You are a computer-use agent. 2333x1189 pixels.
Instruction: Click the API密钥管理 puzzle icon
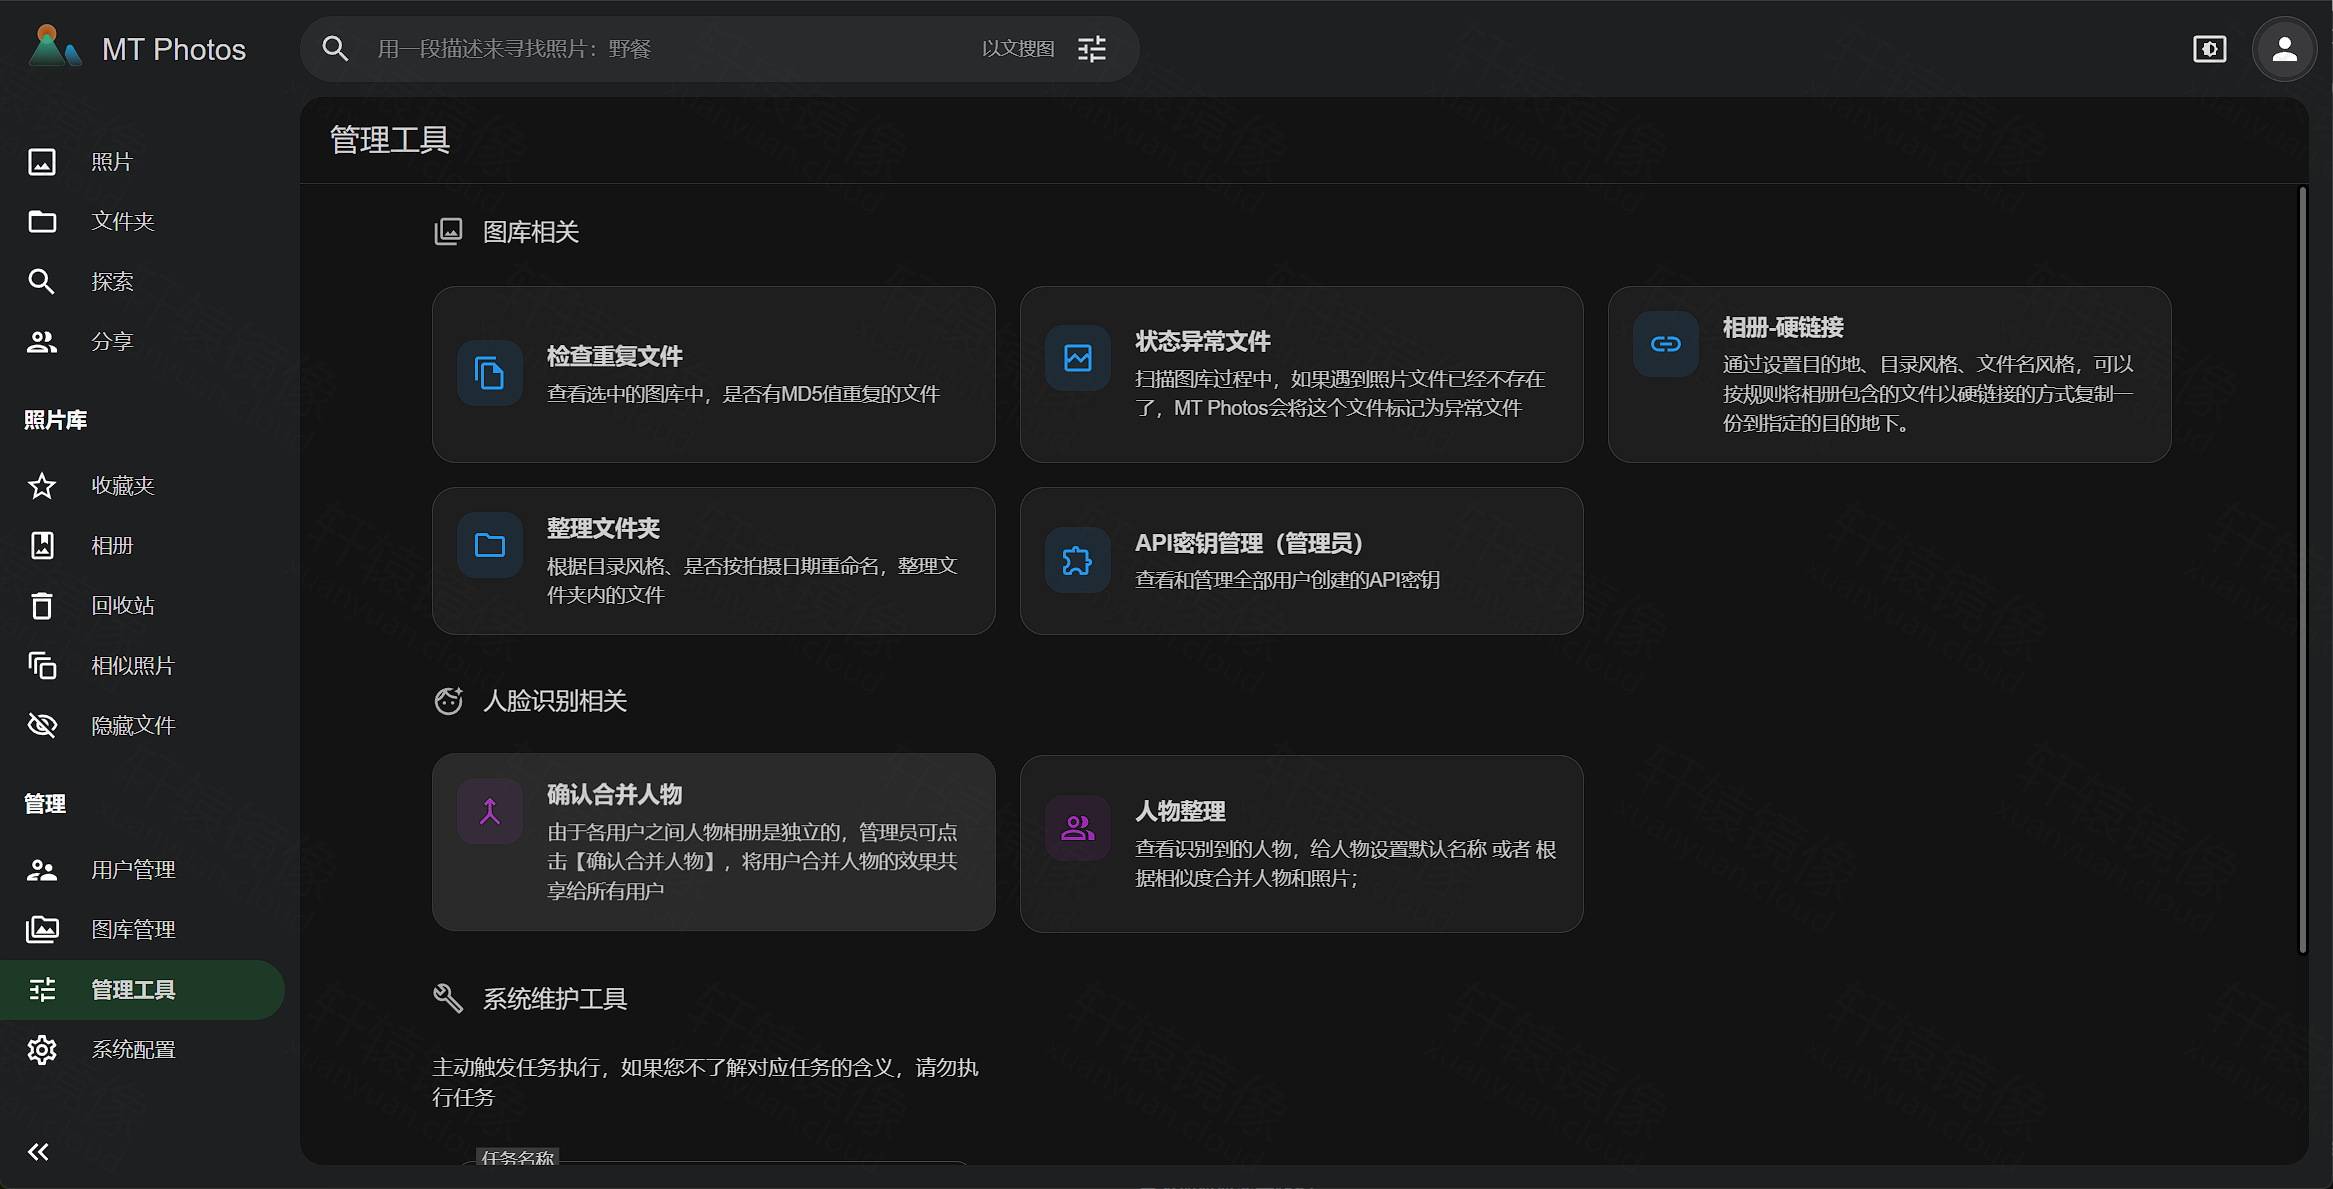click(x=1078, y=560)
